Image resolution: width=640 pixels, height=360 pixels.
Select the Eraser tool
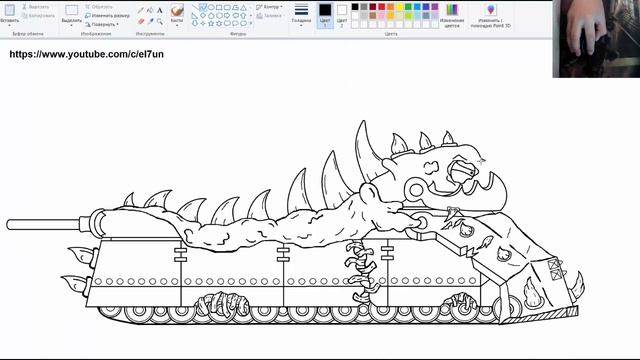coord(140,21)
